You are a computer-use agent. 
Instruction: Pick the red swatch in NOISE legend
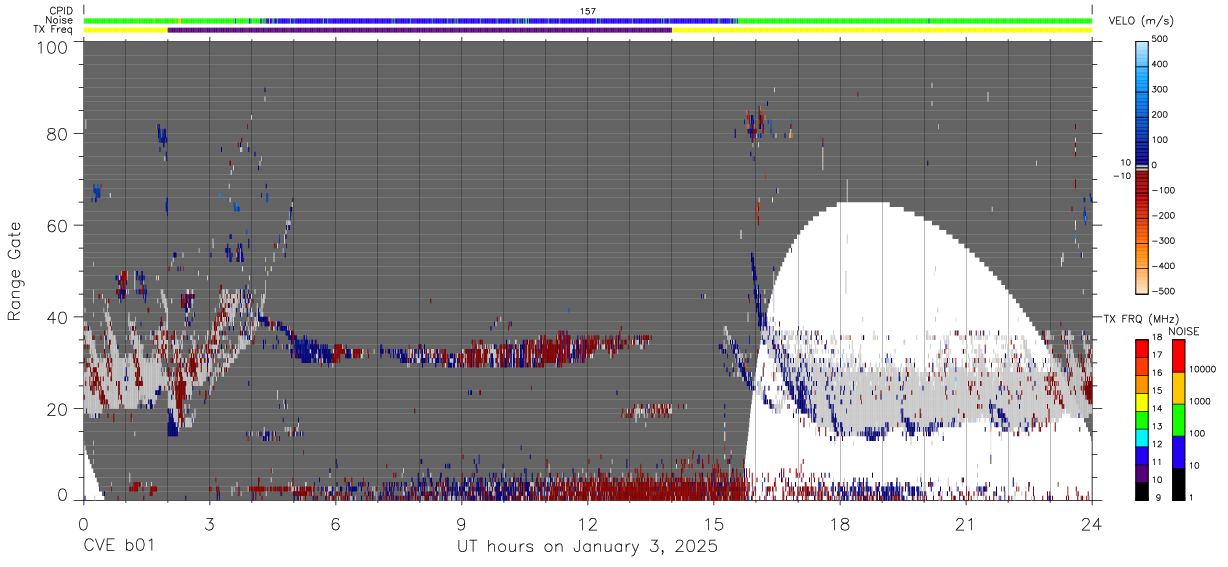[x=1176, y=355]
